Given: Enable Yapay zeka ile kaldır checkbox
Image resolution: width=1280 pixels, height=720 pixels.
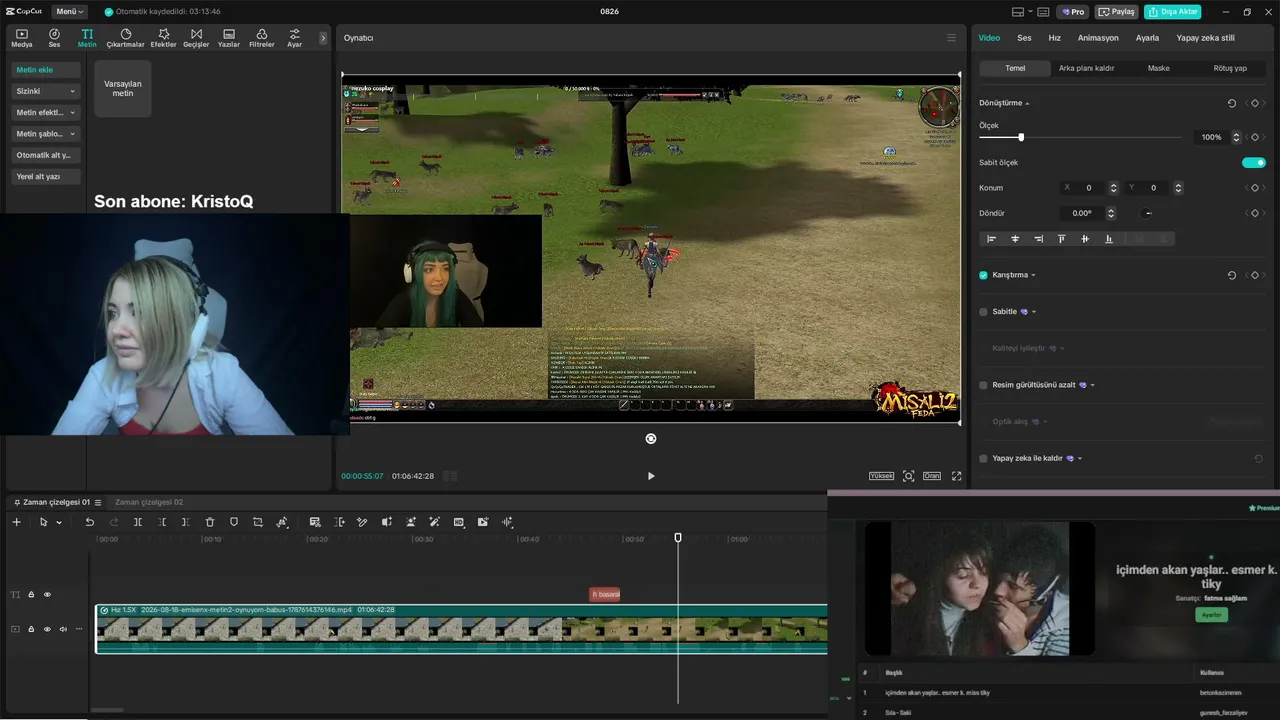Looking at the screenshot, I should [983, 458].
